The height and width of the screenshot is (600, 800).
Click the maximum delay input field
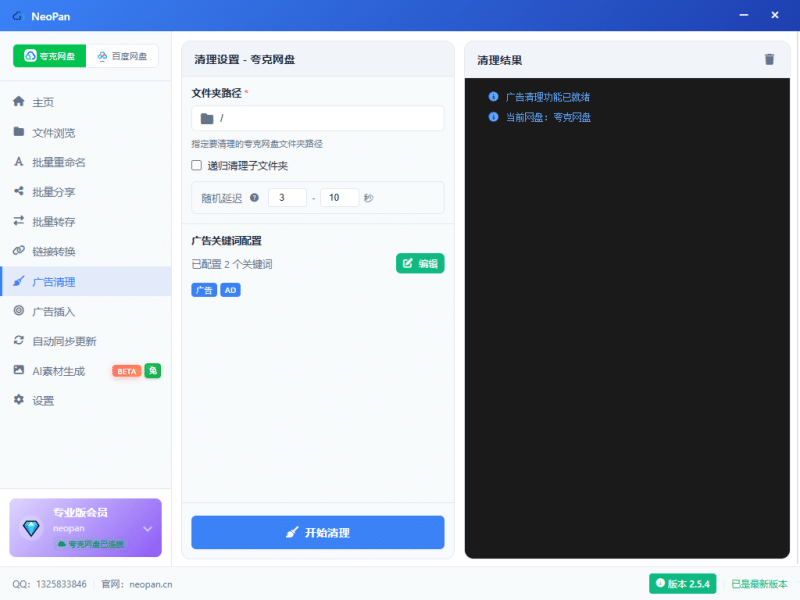coord(339,198)
